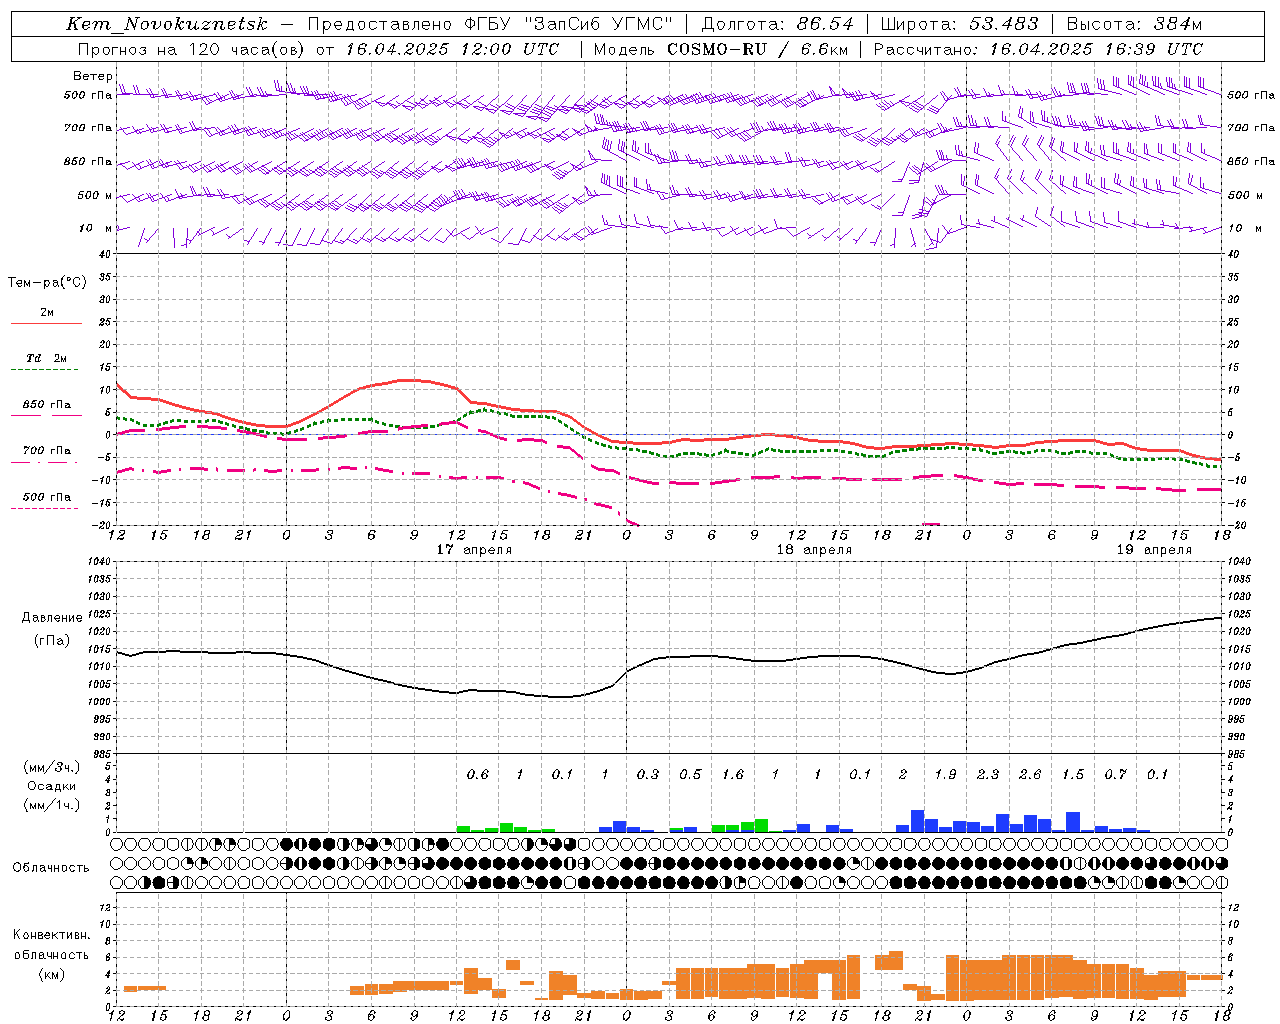Click the Тем-ра(°C) temperature panel title
1280x1024 pixels.
coord(47,283)
